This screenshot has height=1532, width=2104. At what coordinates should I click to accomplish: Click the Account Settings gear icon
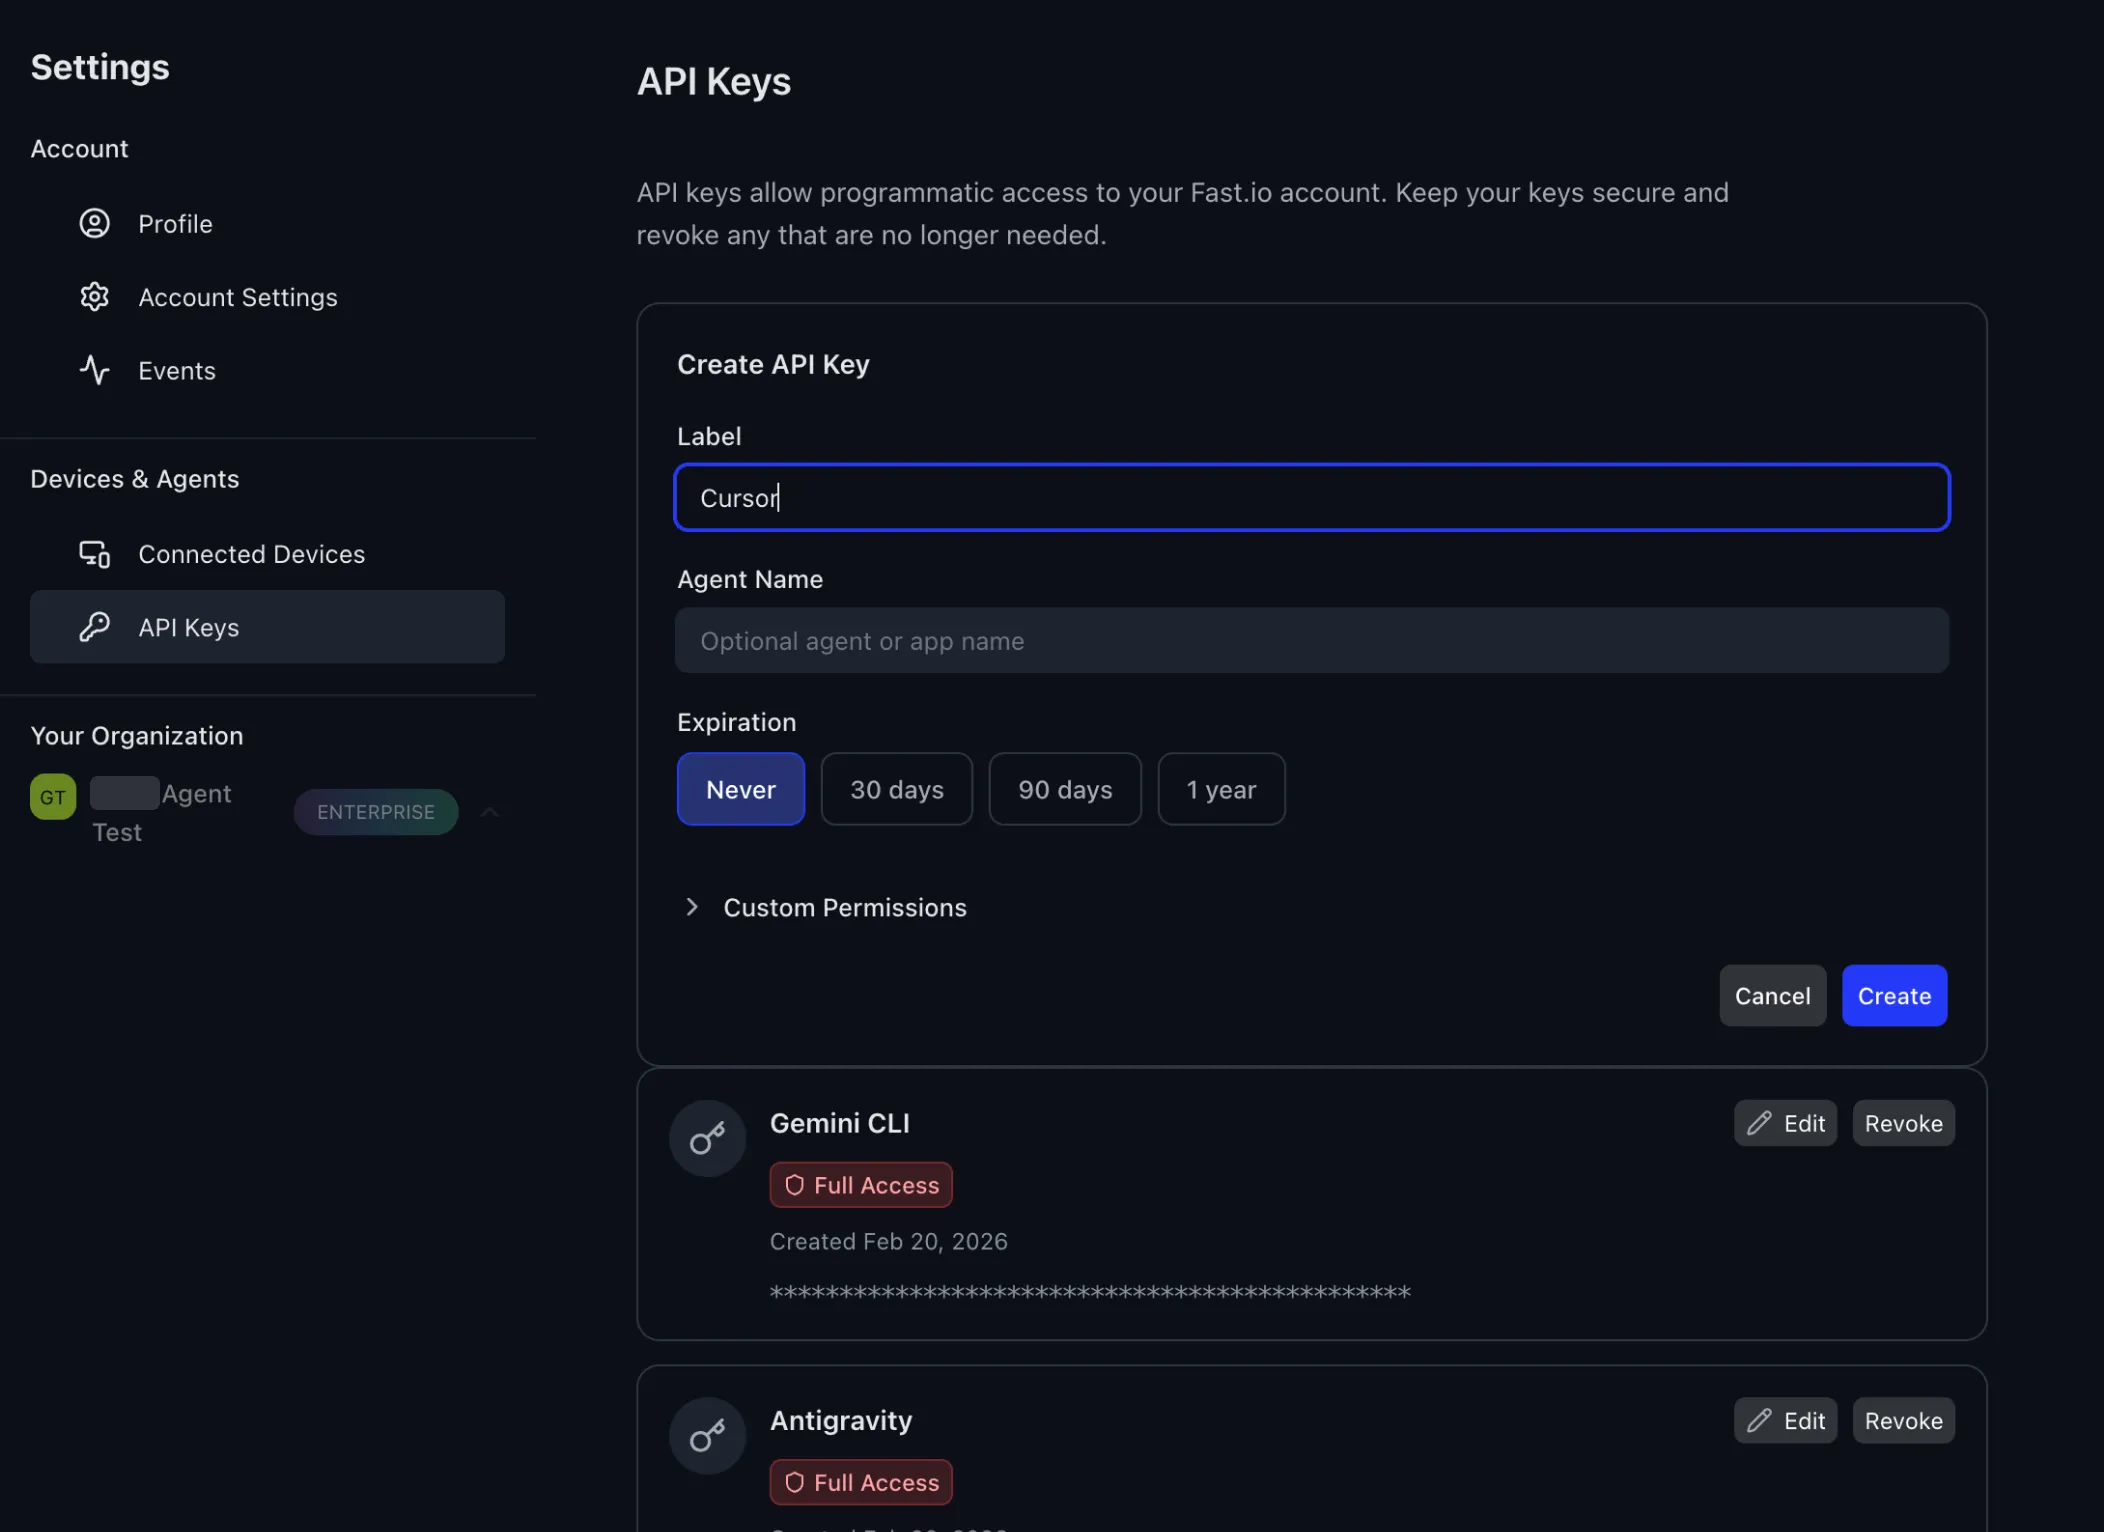(94, 296)
